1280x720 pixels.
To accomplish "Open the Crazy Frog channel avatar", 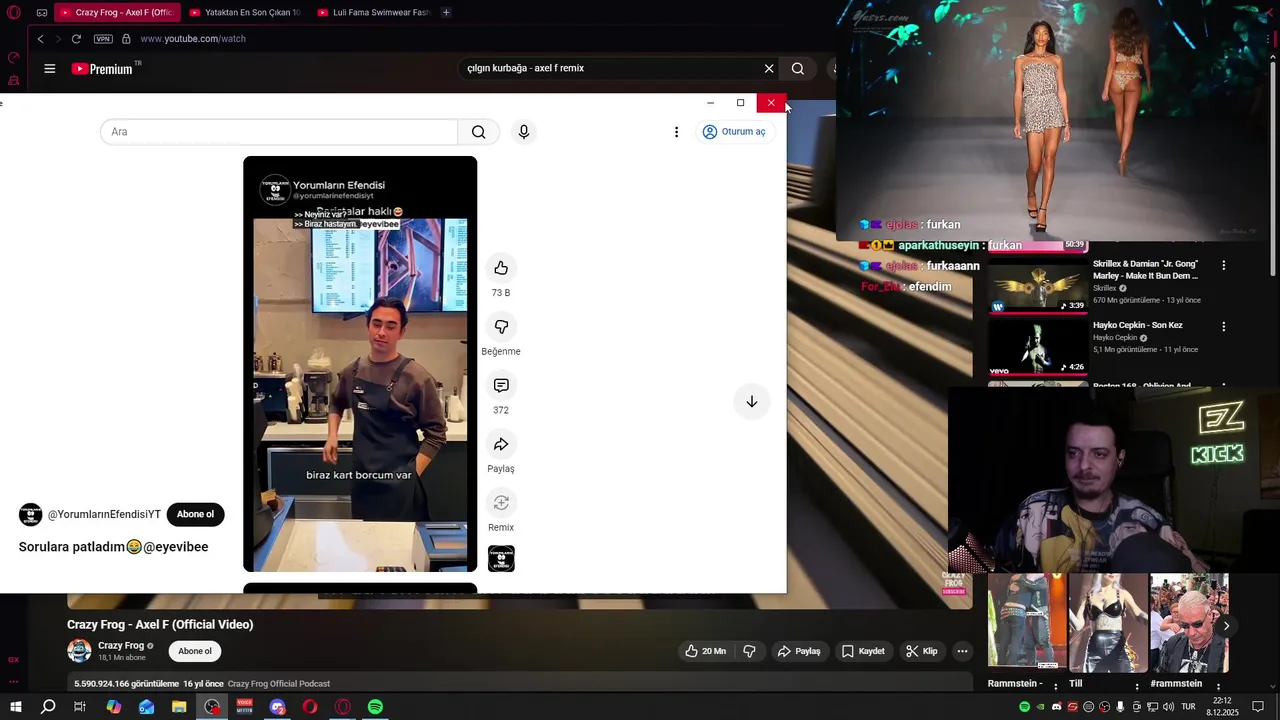I will (x=79, y=651).
